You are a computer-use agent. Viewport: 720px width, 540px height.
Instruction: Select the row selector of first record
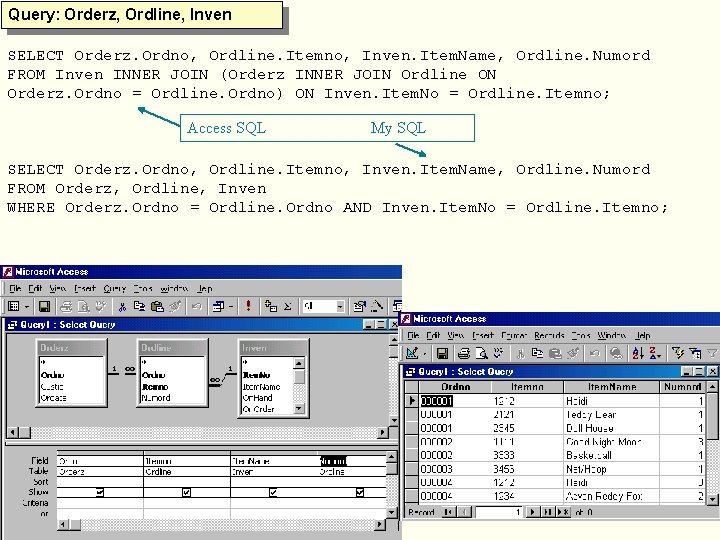pyautogui.click(x=412, y=400)
